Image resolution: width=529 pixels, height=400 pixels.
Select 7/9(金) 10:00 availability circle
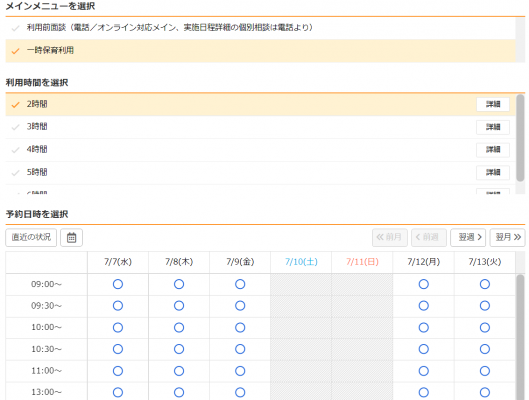(240, 327)
